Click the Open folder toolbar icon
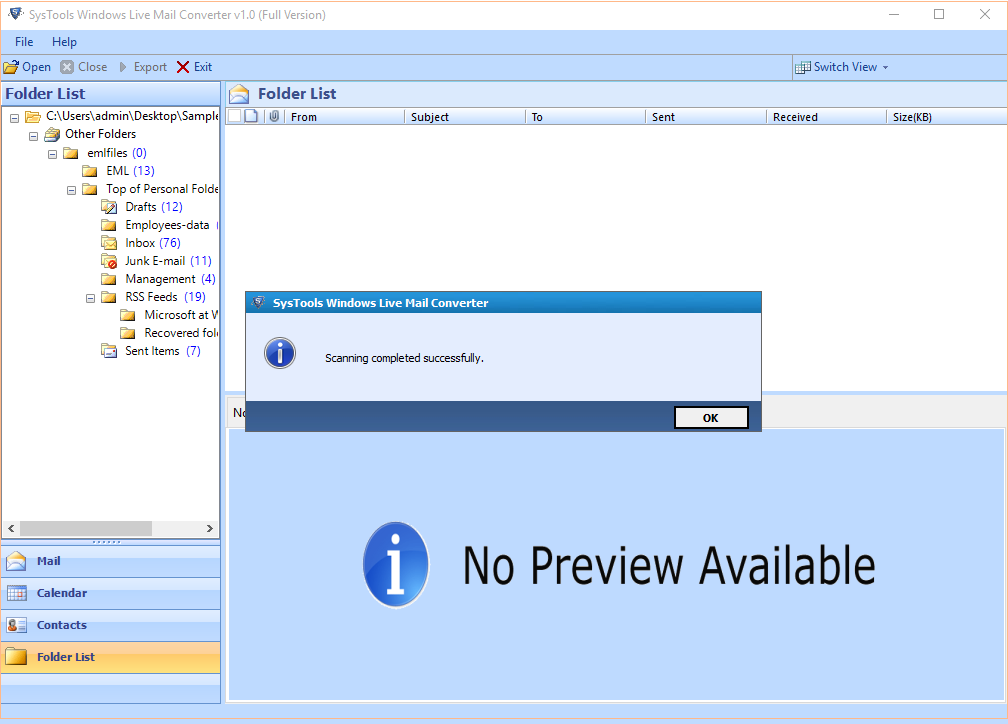The image size is (1008, 724). pos(11,67)
